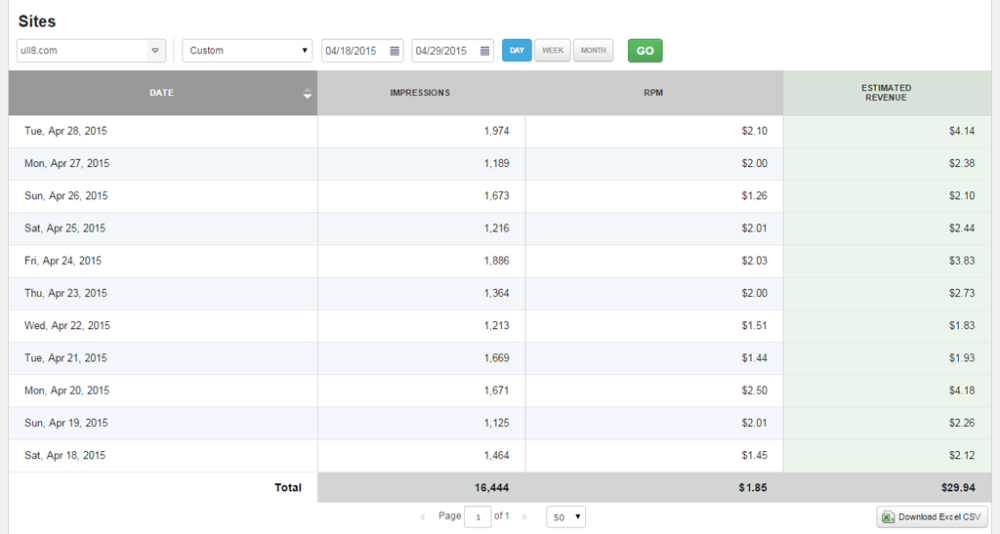Sort by the ESTIMATED REVENUE column header

(x=886, y=93)
